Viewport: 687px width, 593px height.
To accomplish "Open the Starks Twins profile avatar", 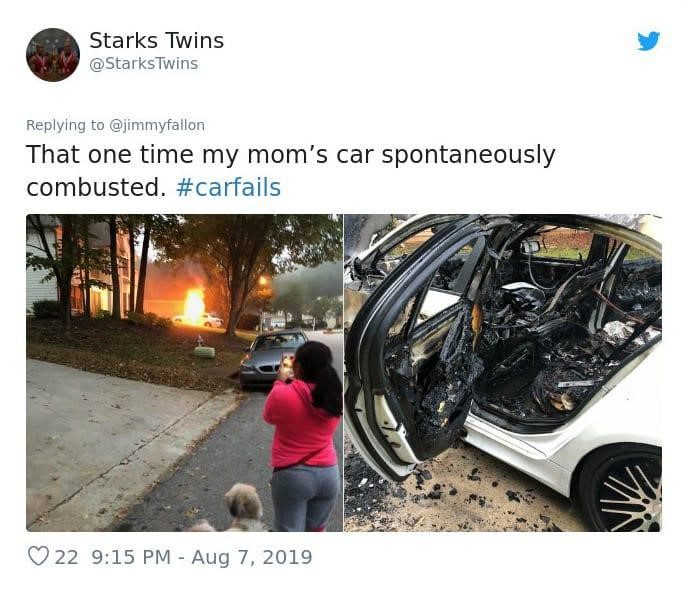I will point(53,55).
